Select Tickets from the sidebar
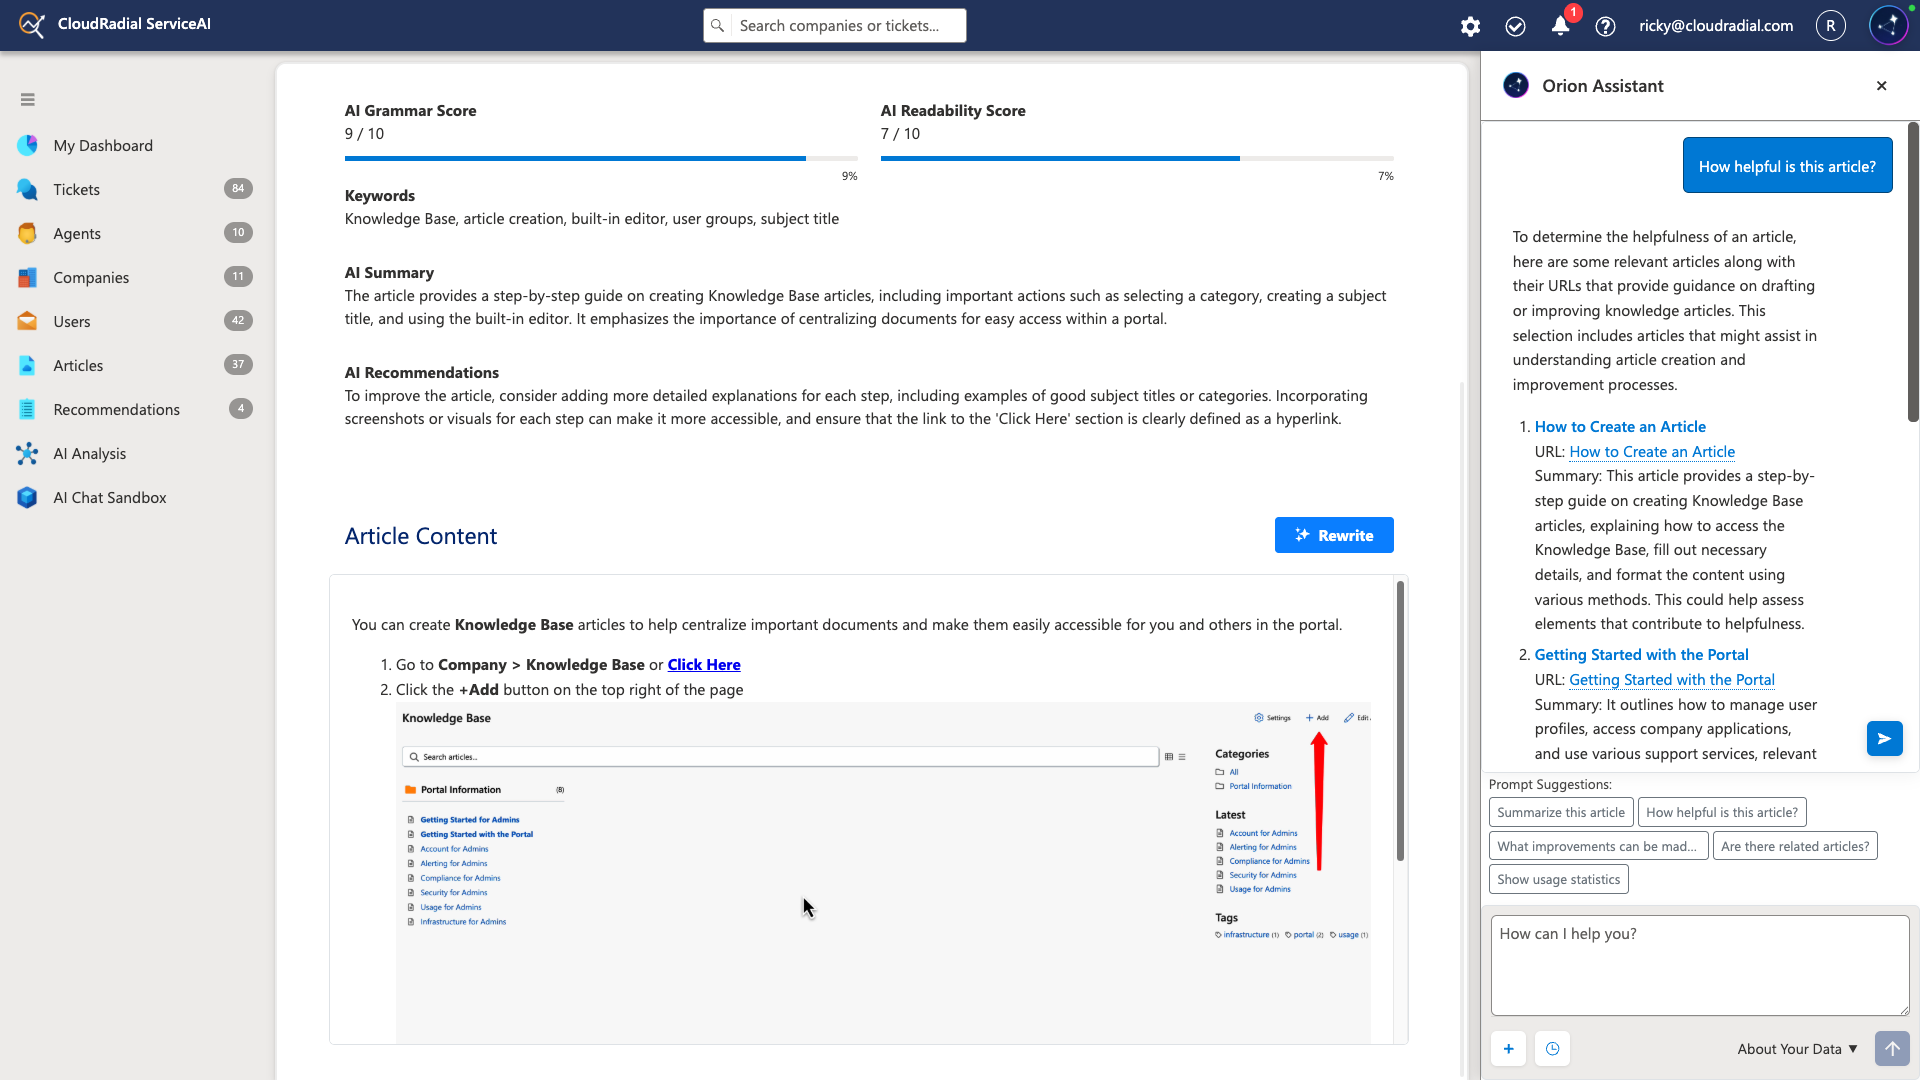Screen dimensions: 1920x1080 77,189
